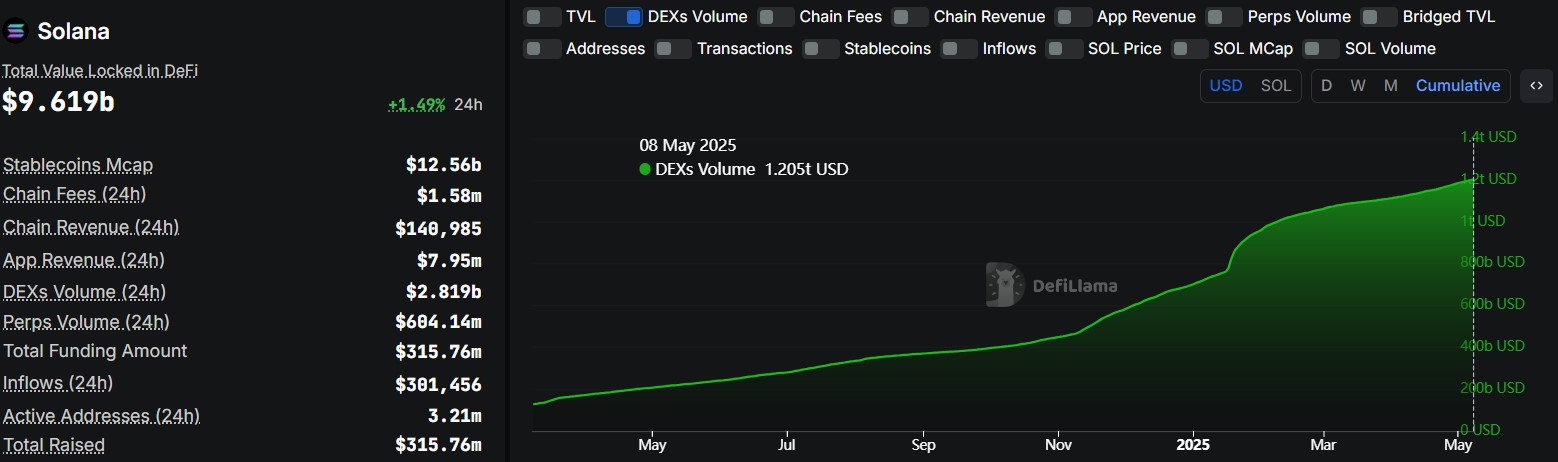Click the $9.619b TVL value
The height and width of the screenshot is (462, 1558).
[58, 101]
